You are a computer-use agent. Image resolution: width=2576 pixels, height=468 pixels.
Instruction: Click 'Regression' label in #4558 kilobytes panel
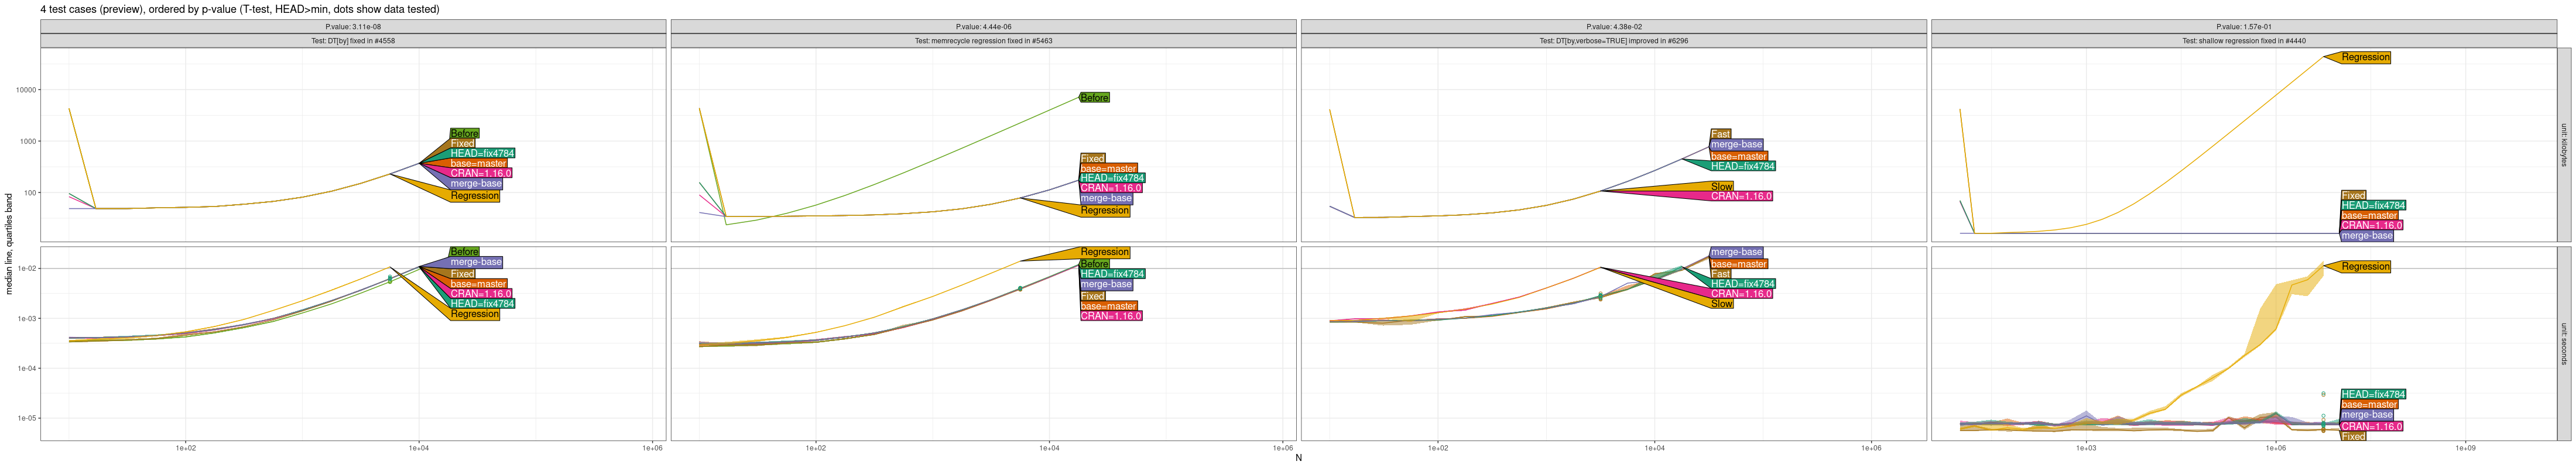[475, 196]
